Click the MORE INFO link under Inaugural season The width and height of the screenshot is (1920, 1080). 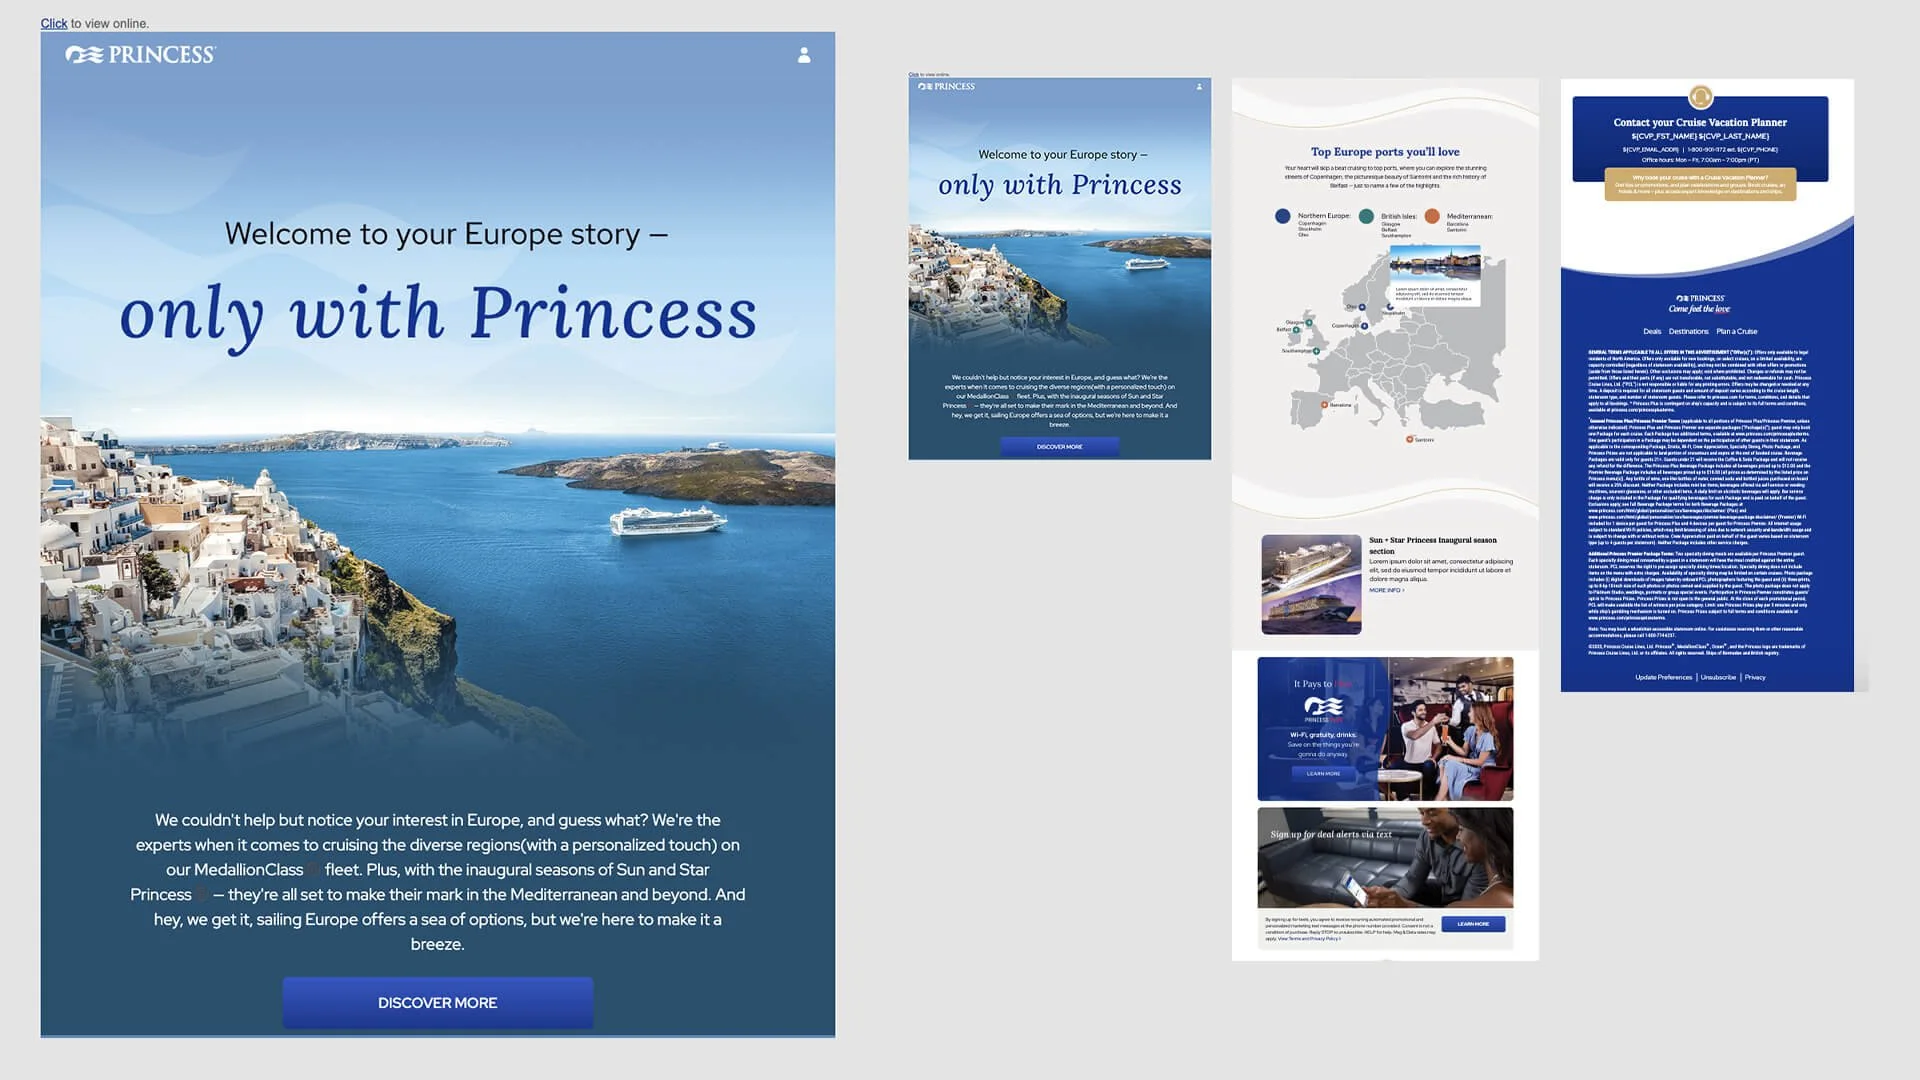point(1386,590)
